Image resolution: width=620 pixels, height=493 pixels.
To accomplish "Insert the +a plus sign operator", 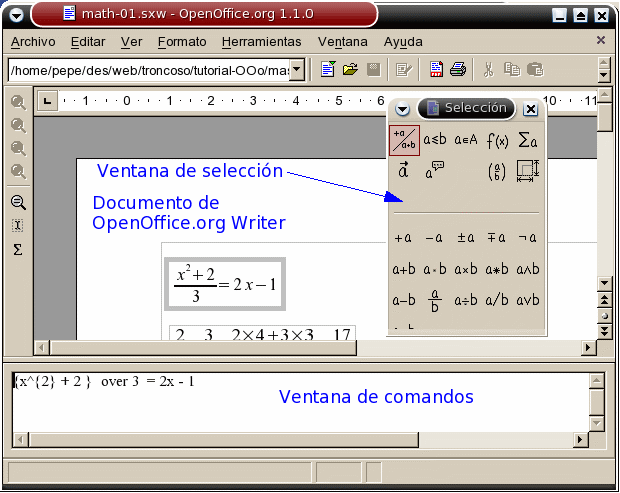I will pos(403,238).
